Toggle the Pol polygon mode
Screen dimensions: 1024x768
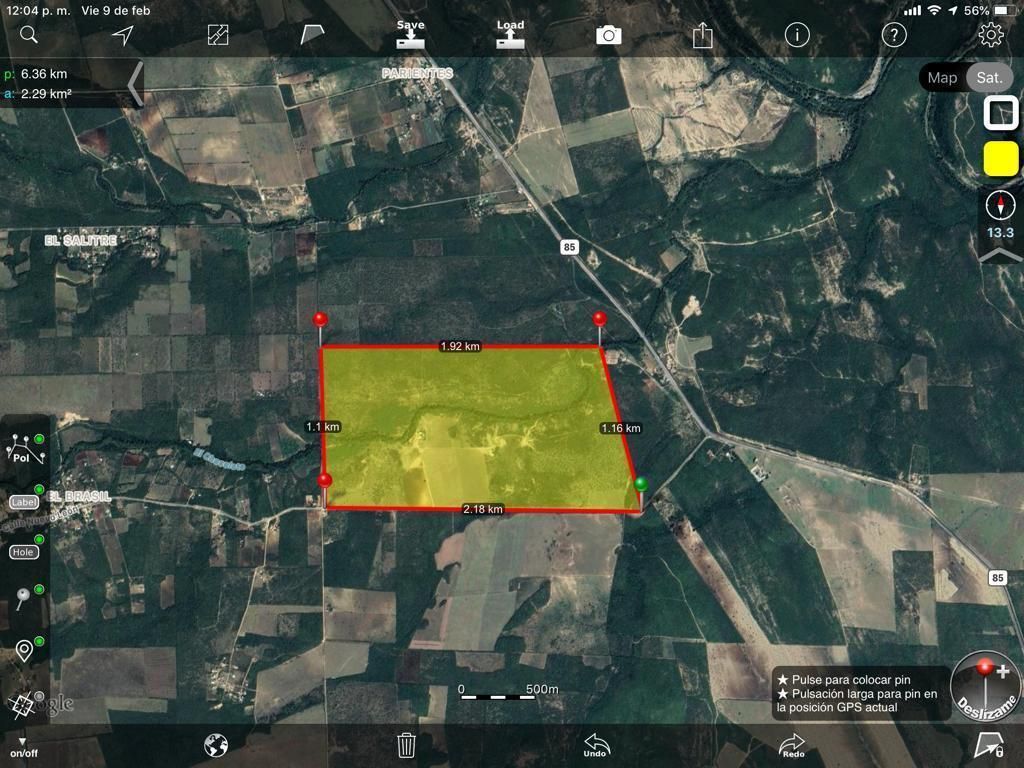pyautogui.click(x=25, y=449)
